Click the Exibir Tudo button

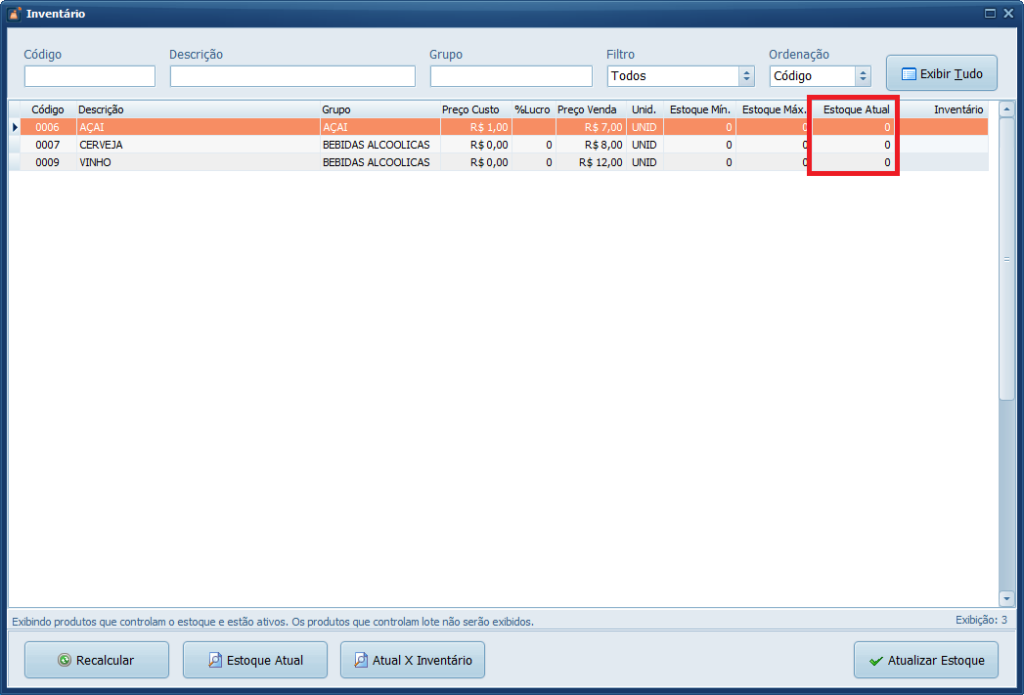(x=941, y=74)
